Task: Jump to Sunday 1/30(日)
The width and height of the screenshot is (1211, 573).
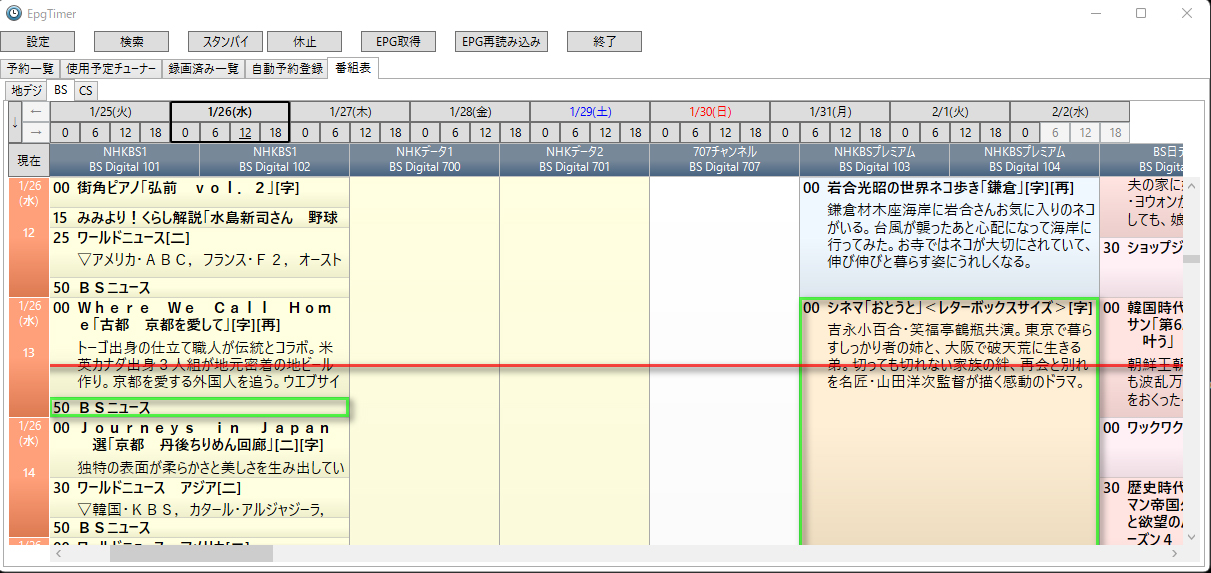Action: [x=710, y=112]
